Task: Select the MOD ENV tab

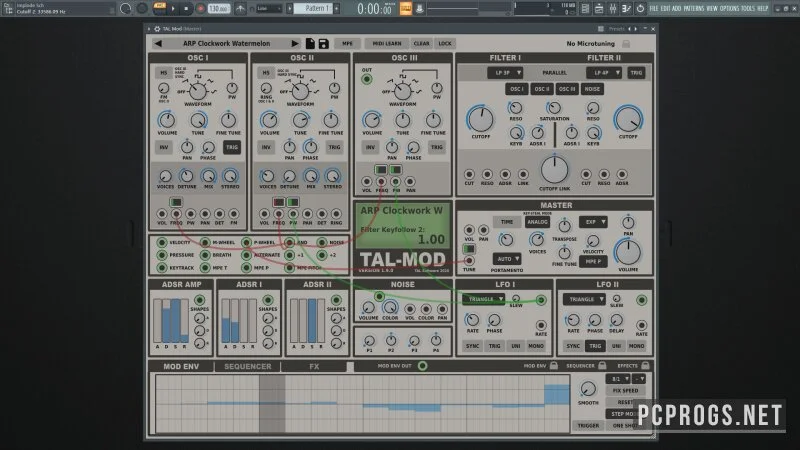Action: coord(181,366)
